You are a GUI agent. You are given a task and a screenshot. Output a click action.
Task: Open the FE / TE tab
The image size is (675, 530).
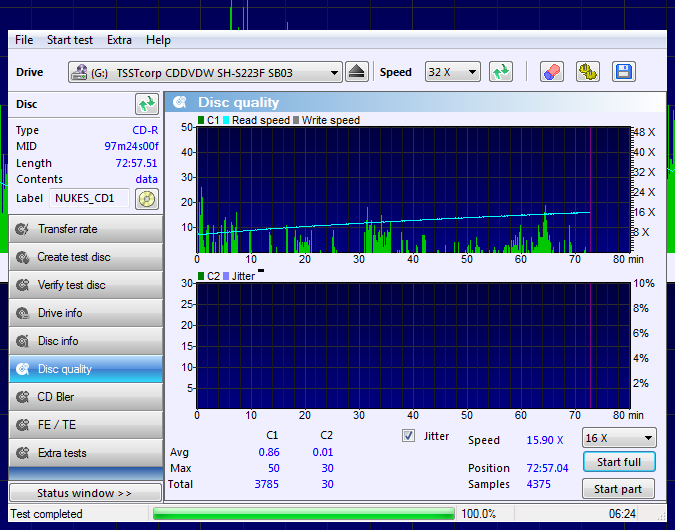(x=86, y=425)
